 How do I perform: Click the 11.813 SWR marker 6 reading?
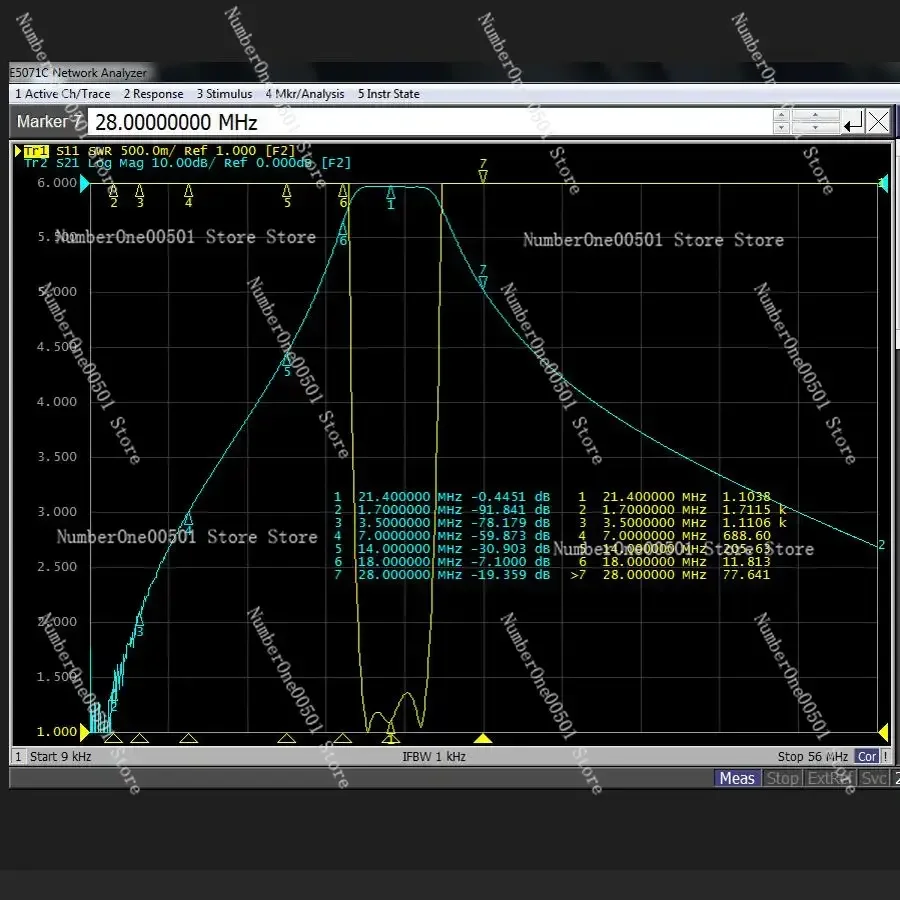[746, 561]
